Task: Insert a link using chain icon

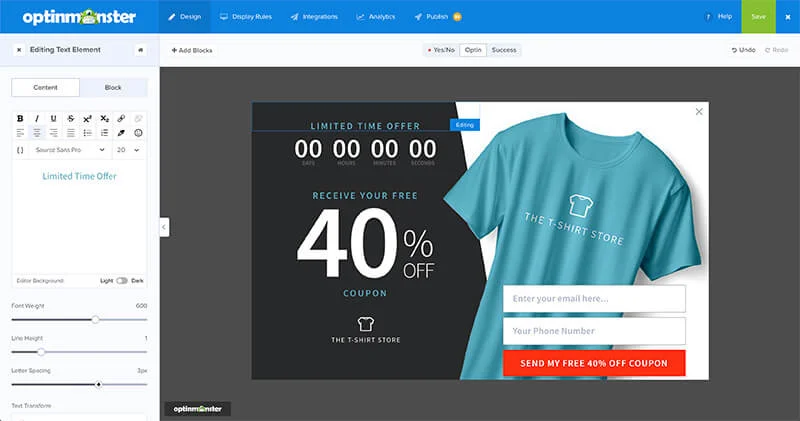Action: pos(121,118)
